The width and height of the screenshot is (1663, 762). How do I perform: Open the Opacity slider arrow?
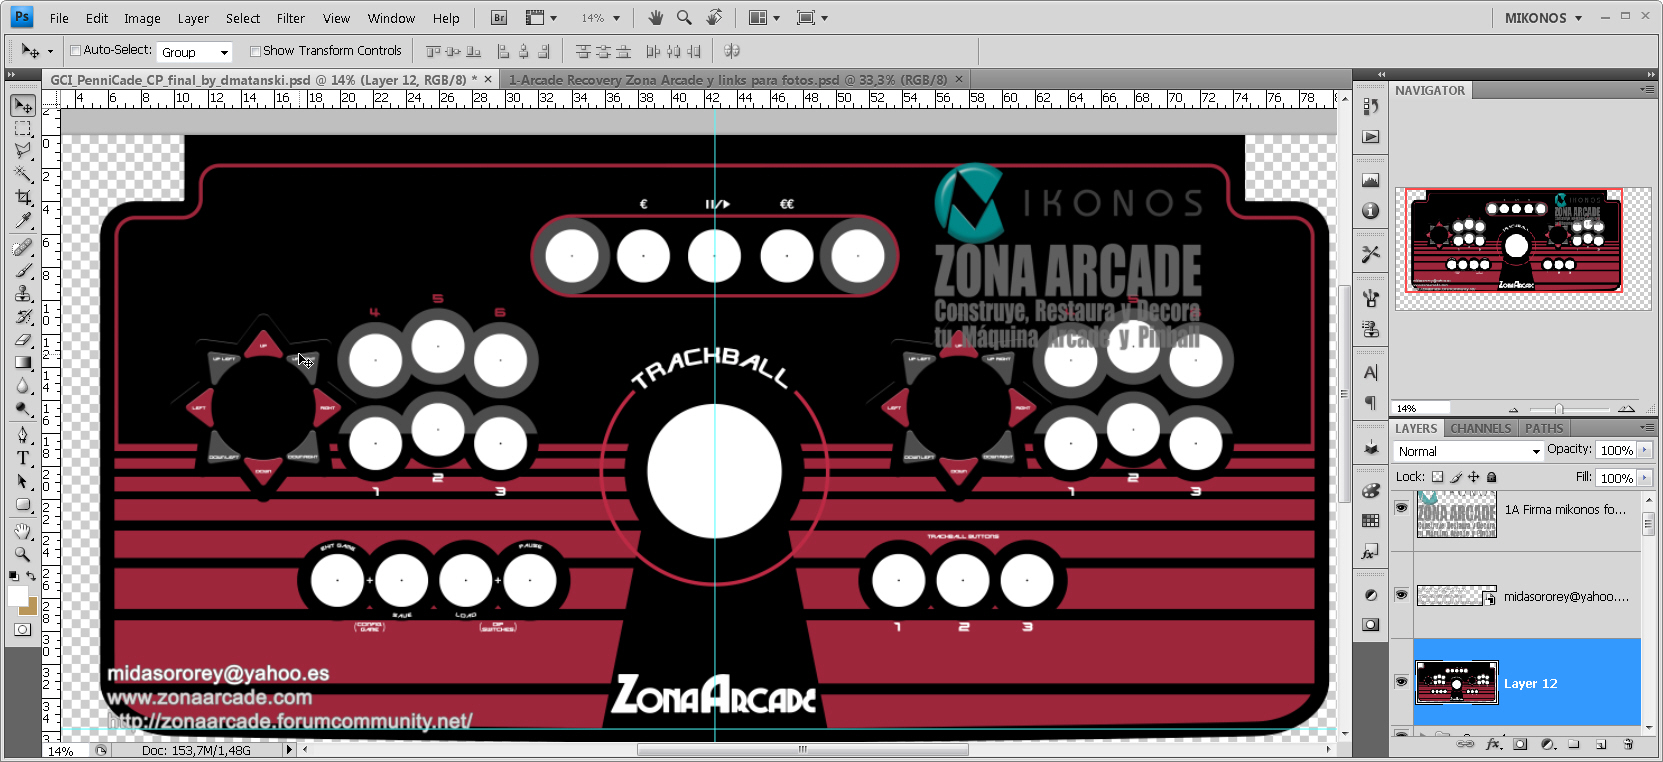pyautogui.click(x=1644, y=450)
